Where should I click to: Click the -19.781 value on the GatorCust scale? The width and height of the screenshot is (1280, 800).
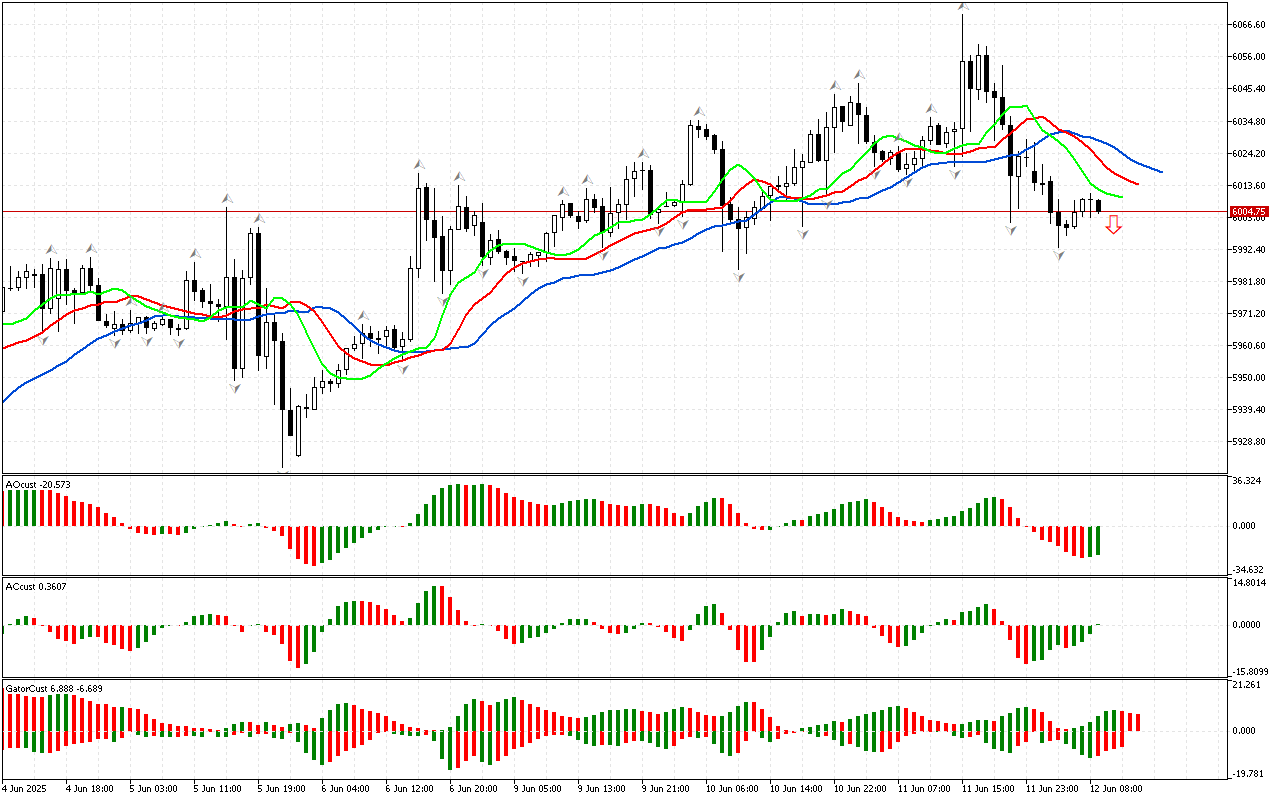1247,773
